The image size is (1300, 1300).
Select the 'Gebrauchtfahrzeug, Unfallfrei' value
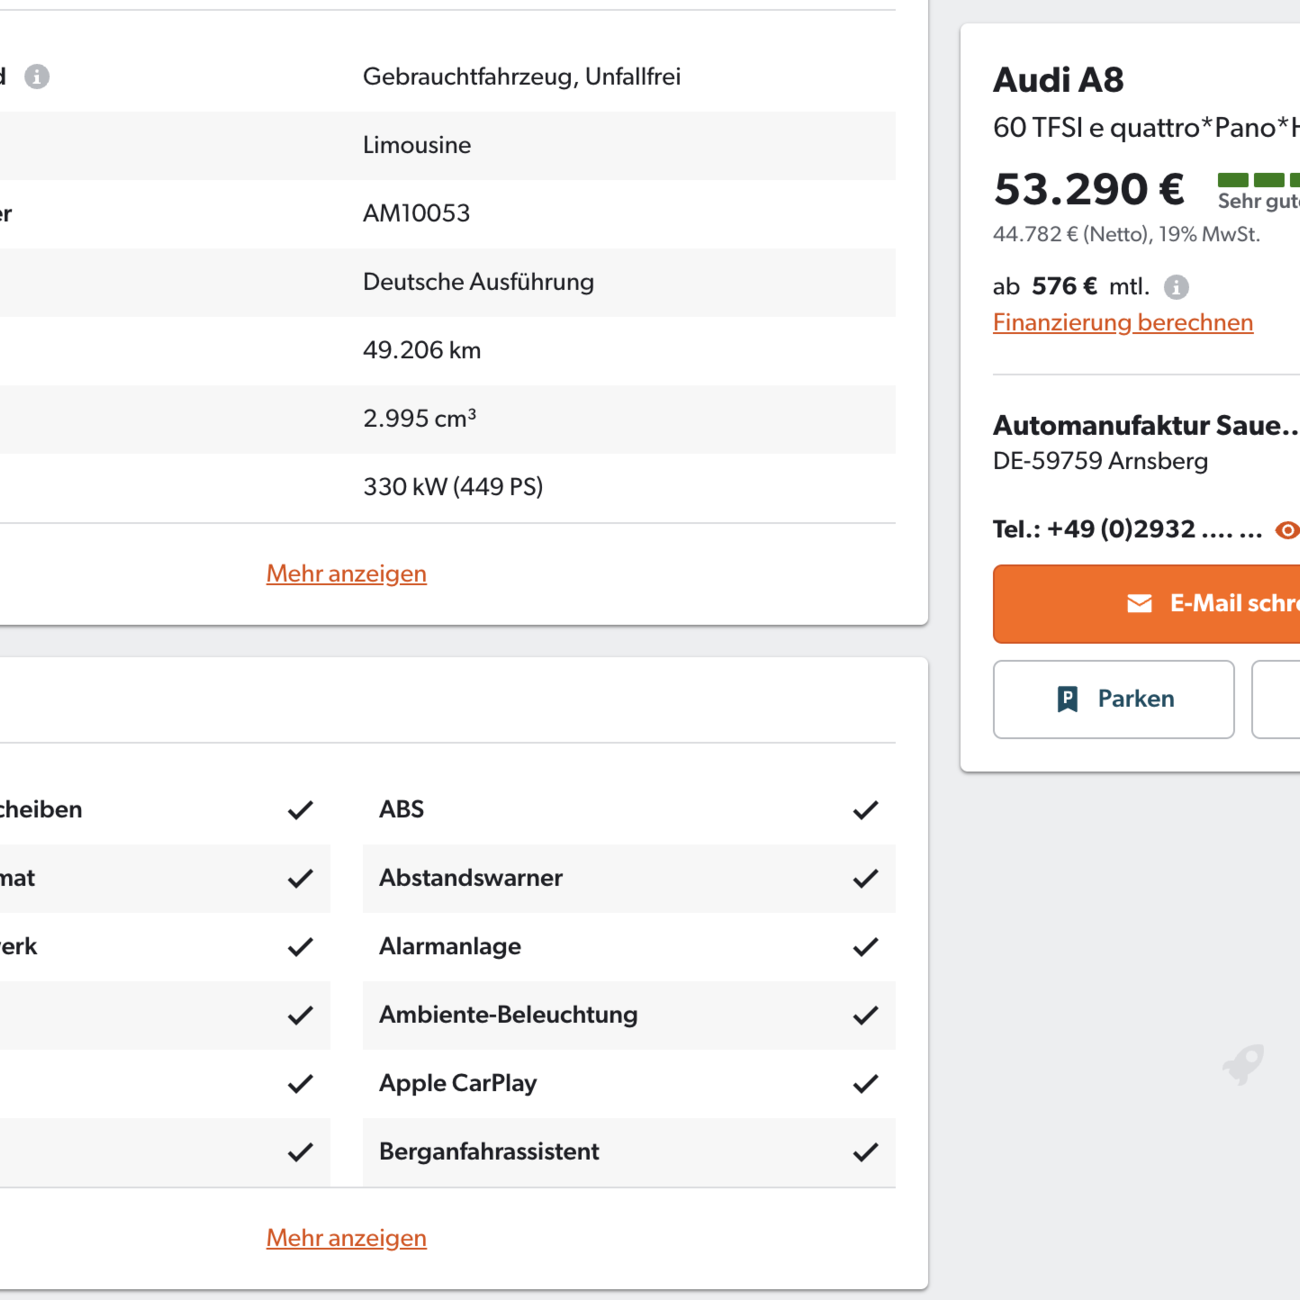coord(522,76)
